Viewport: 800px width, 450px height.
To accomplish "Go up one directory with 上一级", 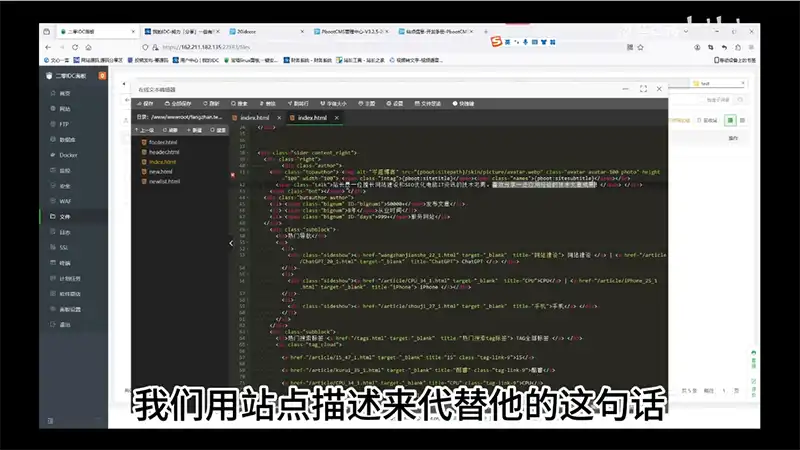I will click(146, 129).
